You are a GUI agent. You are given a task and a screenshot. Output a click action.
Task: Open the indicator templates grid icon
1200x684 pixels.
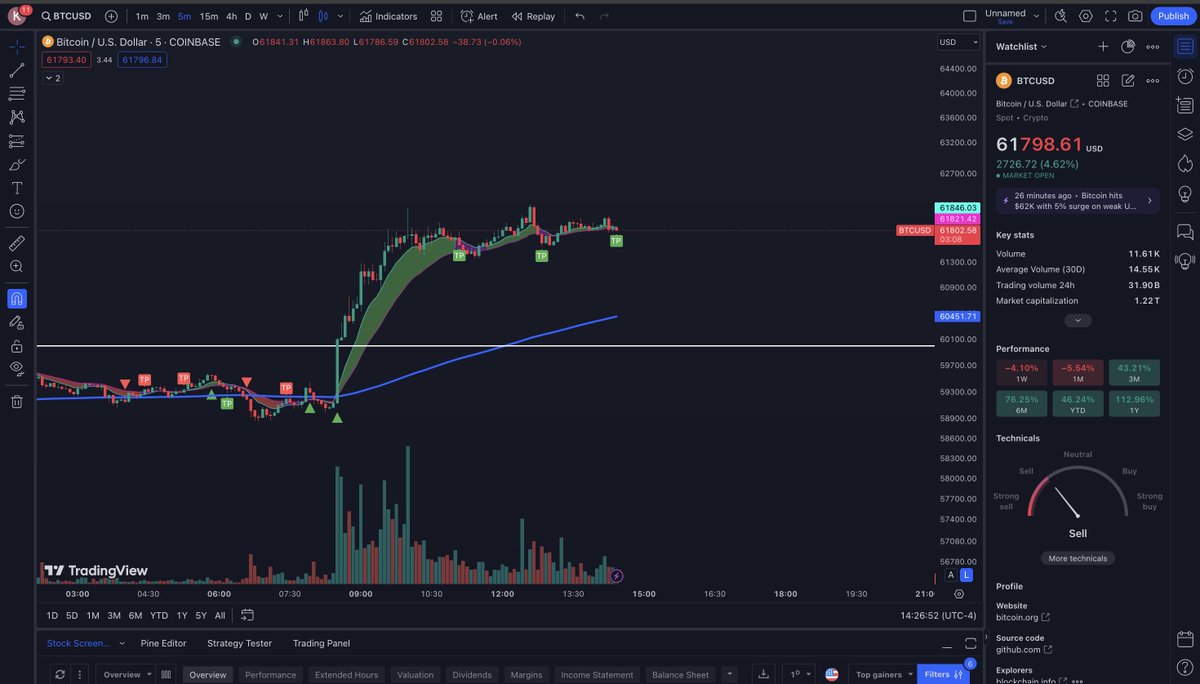tap(436, 16)
